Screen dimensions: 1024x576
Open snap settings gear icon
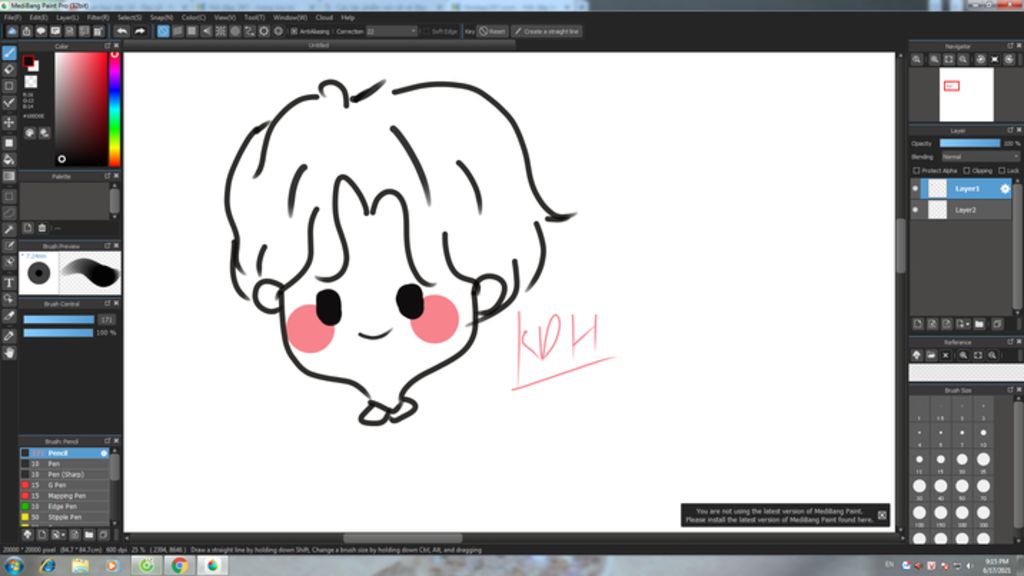coord(278,31)
